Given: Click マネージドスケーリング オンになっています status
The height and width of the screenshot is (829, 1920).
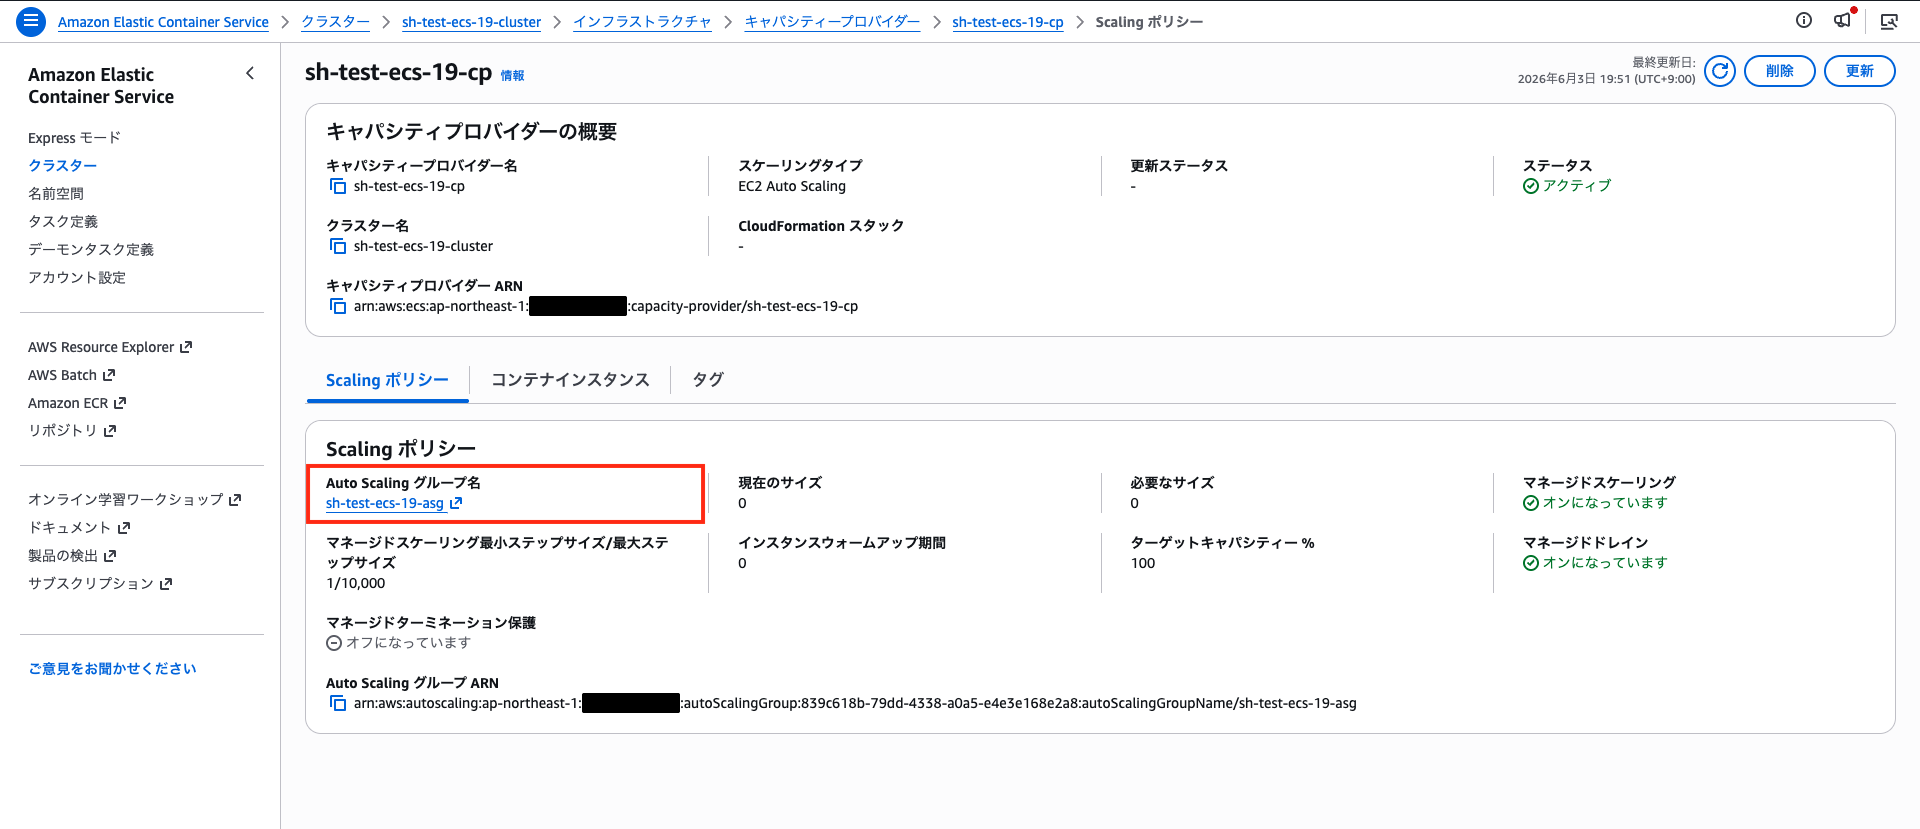Looking at the screenshot, I should (1595, 503).
